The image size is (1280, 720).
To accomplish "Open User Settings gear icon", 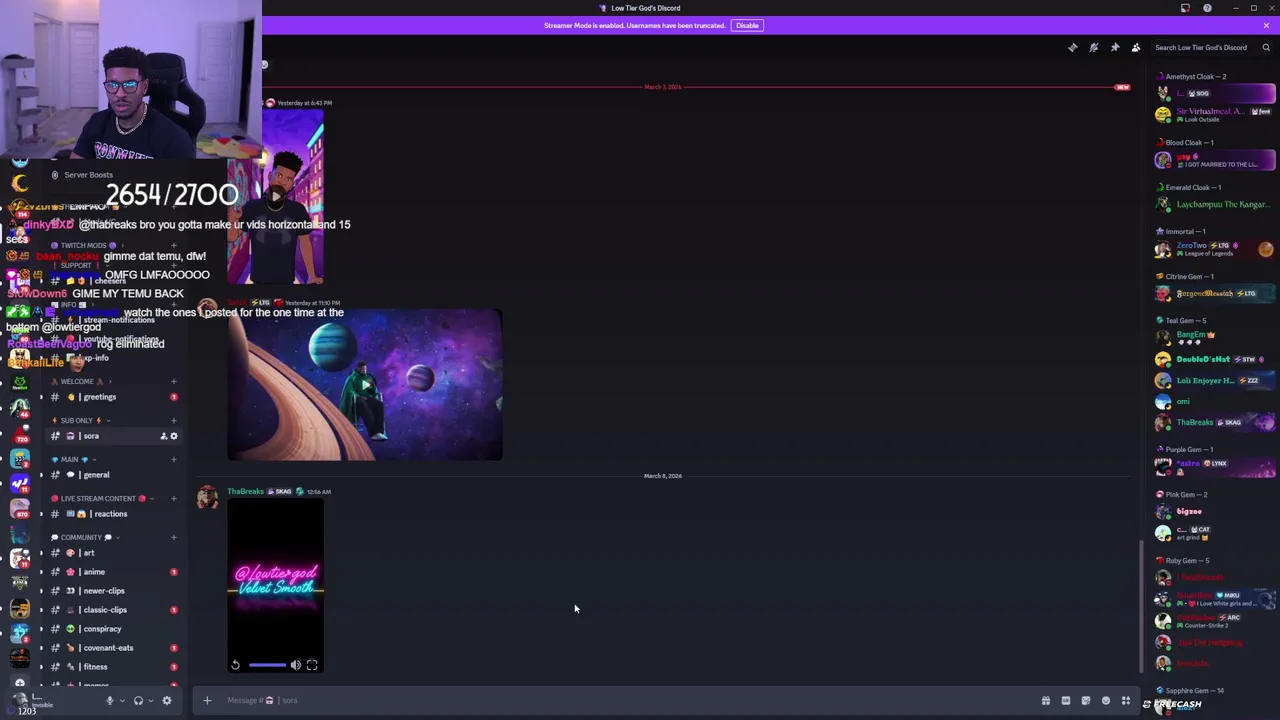I will (x=167, y=701).
